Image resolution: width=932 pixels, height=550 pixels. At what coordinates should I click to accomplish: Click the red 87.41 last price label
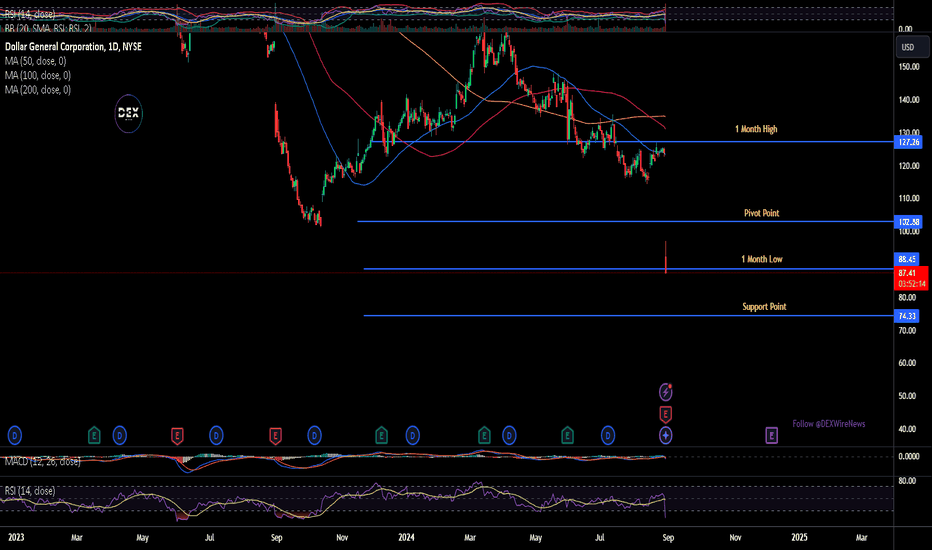pos(911,278)
